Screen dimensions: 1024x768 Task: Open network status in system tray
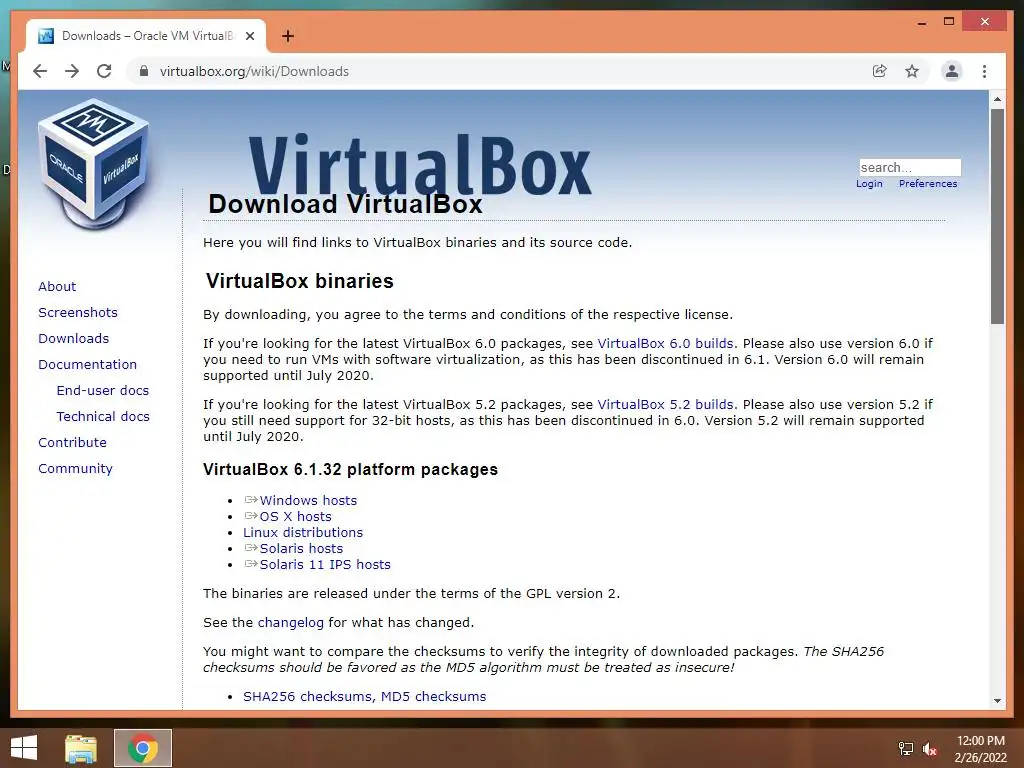coord(906,749)
